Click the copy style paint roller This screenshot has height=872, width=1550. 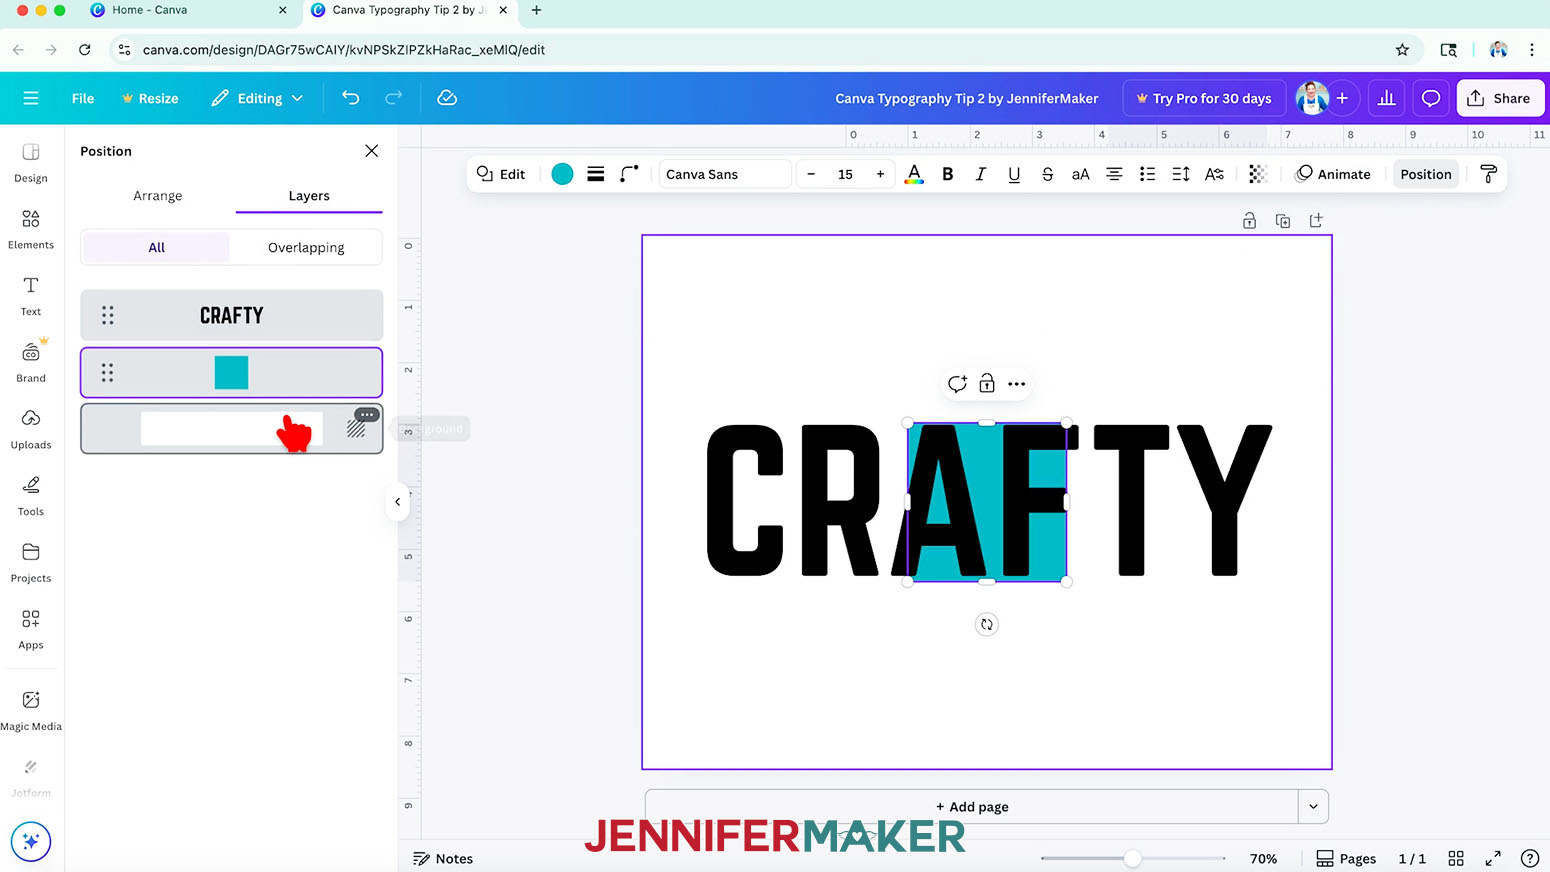coord(1488,174)
